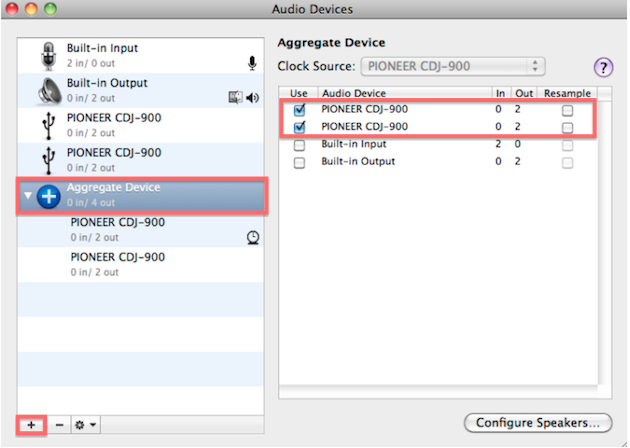The width and height of the screenshot is (630, 448).
Task: Click "2 in/ 0 out" under Built-in Input
Action: click(x=91, y=63)
